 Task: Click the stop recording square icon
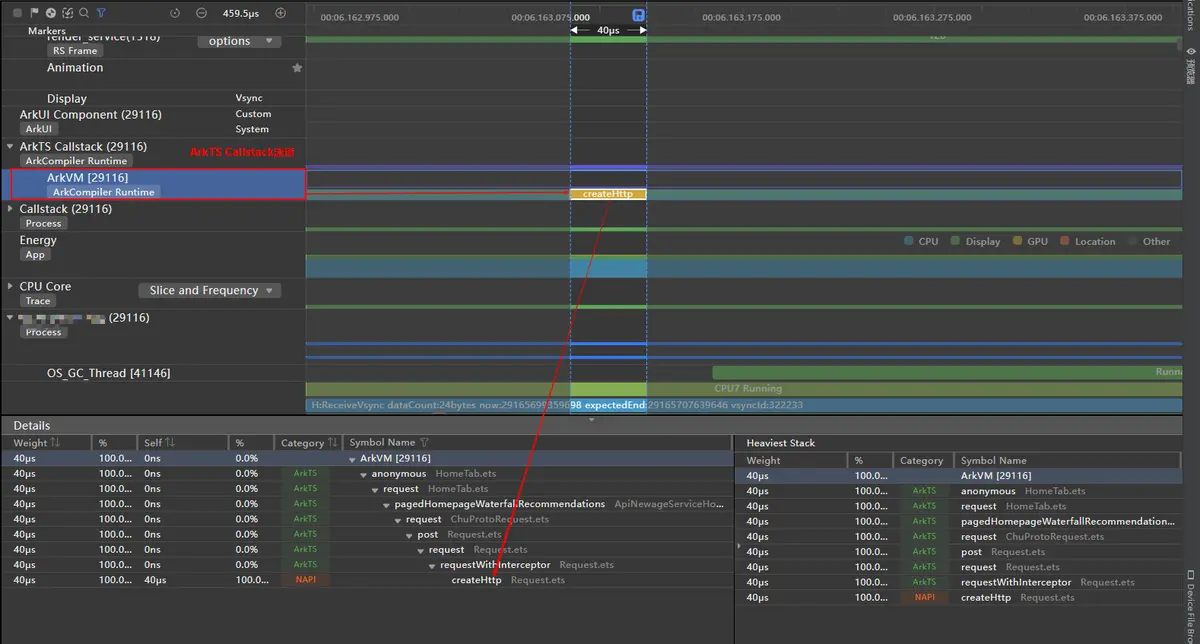pos(17,13)
